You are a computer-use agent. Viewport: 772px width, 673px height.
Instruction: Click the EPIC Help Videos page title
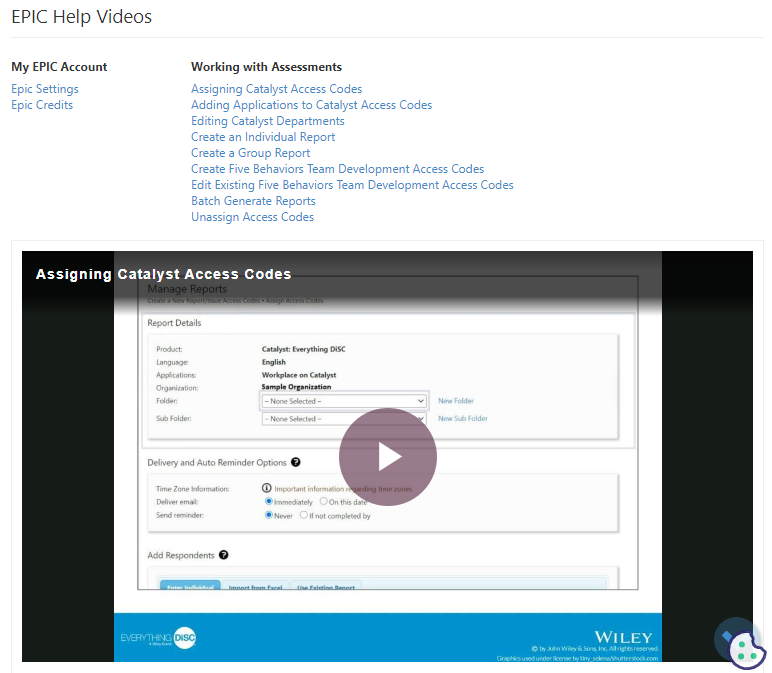[x=82, y=17]
